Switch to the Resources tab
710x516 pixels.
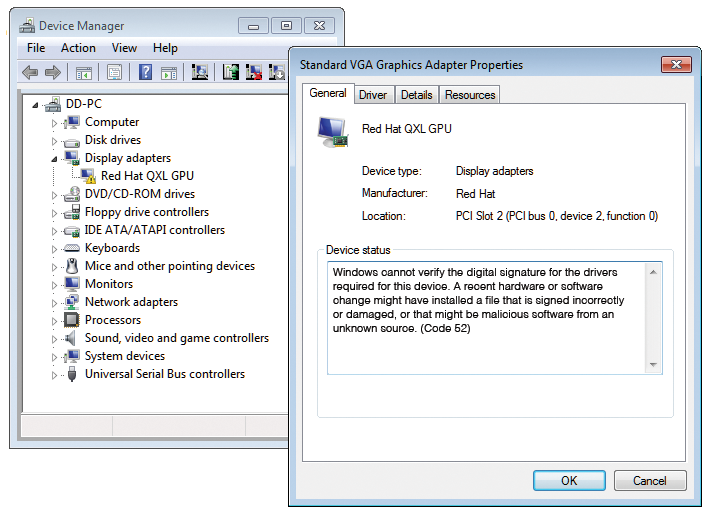point(470,95)
